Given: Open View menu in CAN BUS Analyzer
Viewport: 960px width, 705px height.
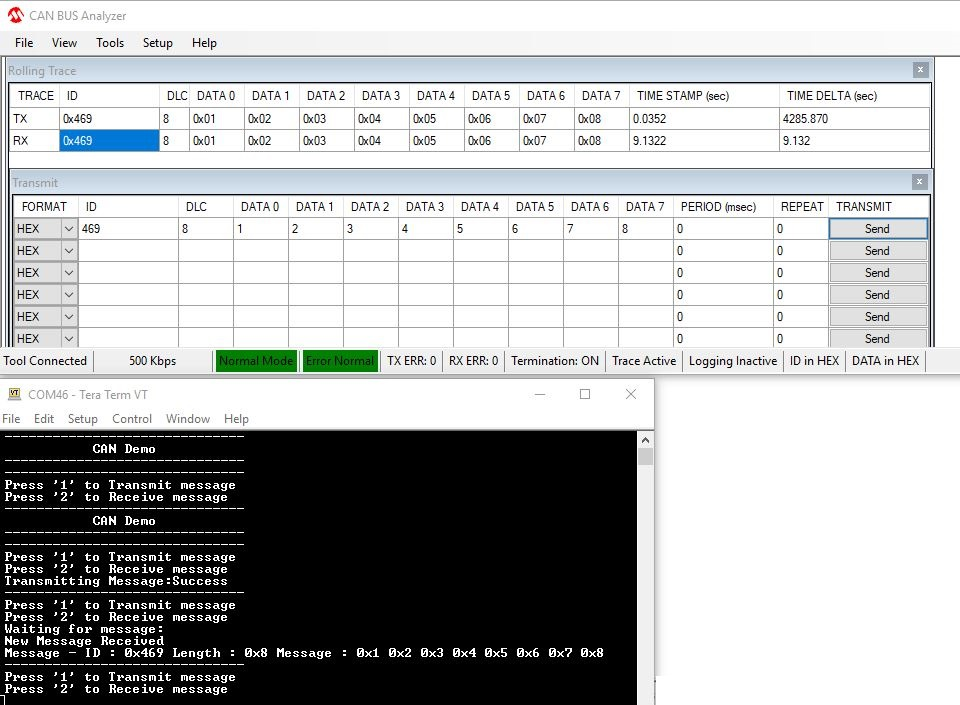Looking at the screenshot, I should [64, 43].
